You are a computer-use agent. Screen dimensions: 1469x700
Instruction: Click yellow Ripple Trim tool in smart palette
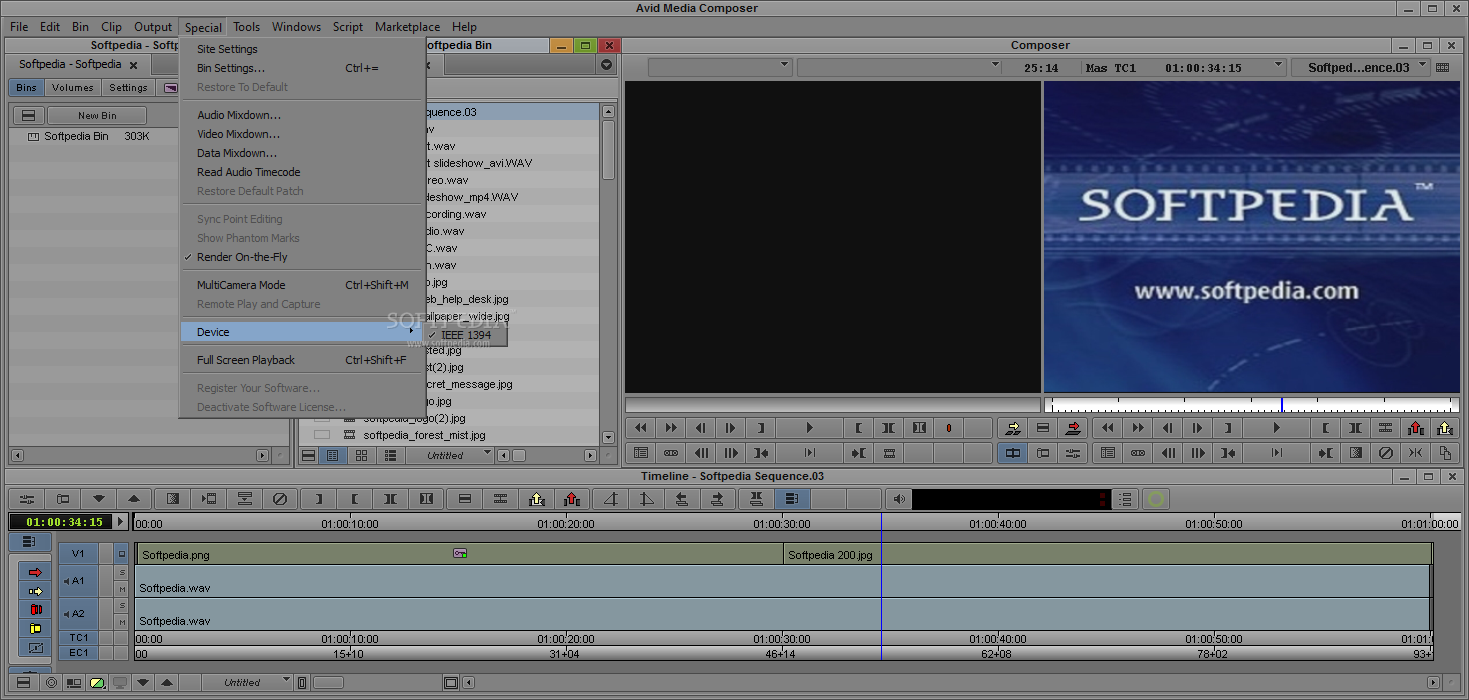click(x=36, y=629)
